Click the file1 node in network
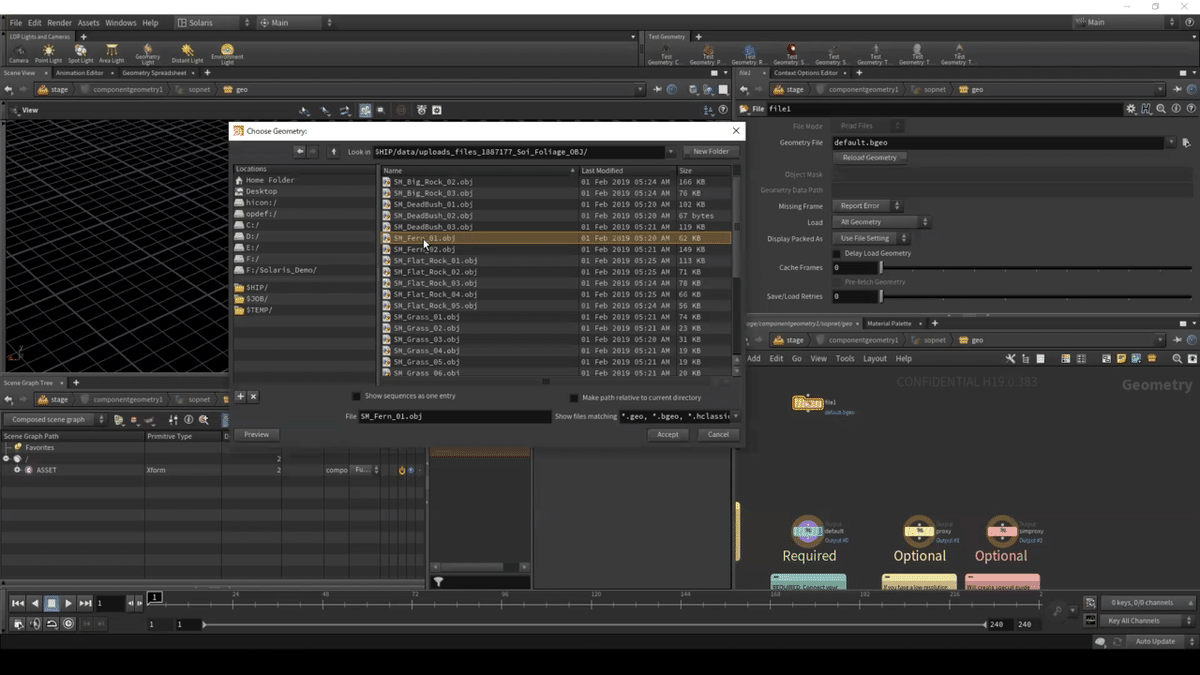This screenshot has width=1200, height=675. click(808, 403)
